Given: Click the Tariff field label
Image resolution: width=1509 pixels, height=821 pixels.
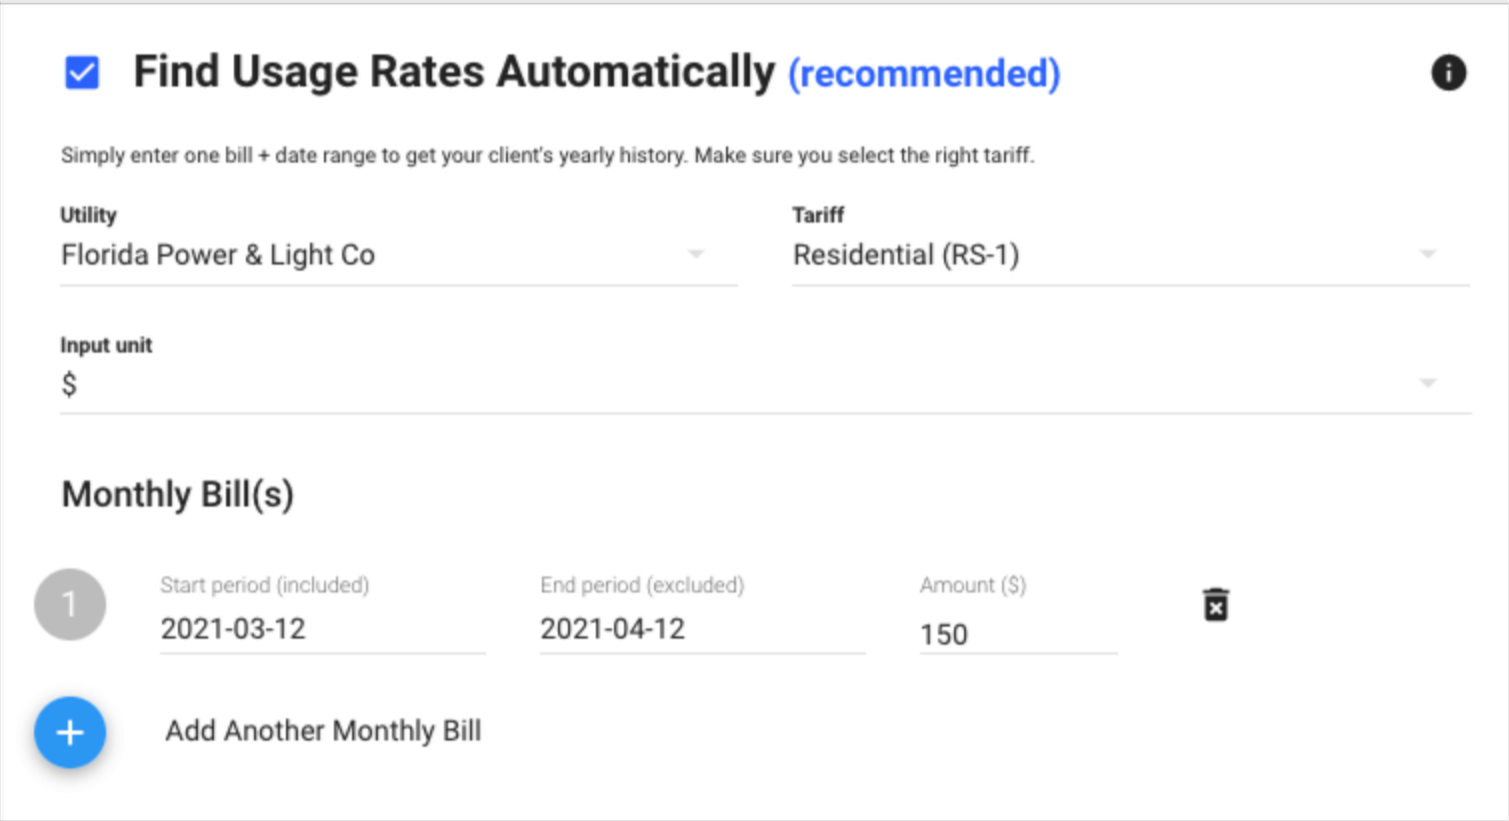Looking at the screenshot, I should pyautogui.click(x=818, y=215).
